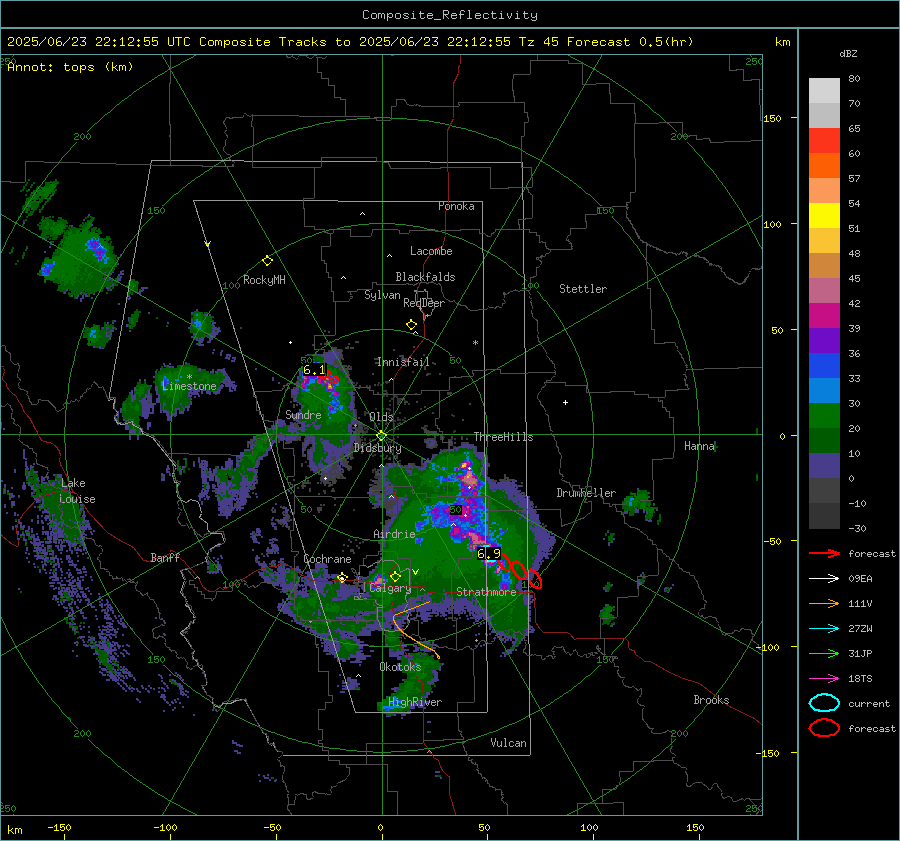Click the Sundre town label

coord(303,415)
